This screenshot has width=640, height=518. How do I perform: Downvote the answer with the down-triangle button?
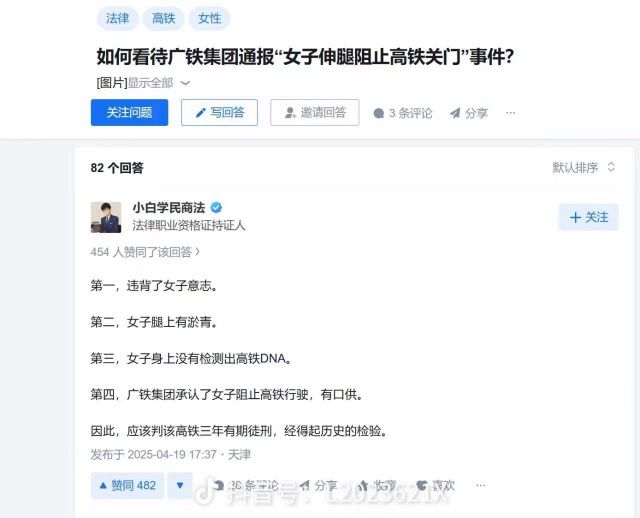tap(180, 485)
